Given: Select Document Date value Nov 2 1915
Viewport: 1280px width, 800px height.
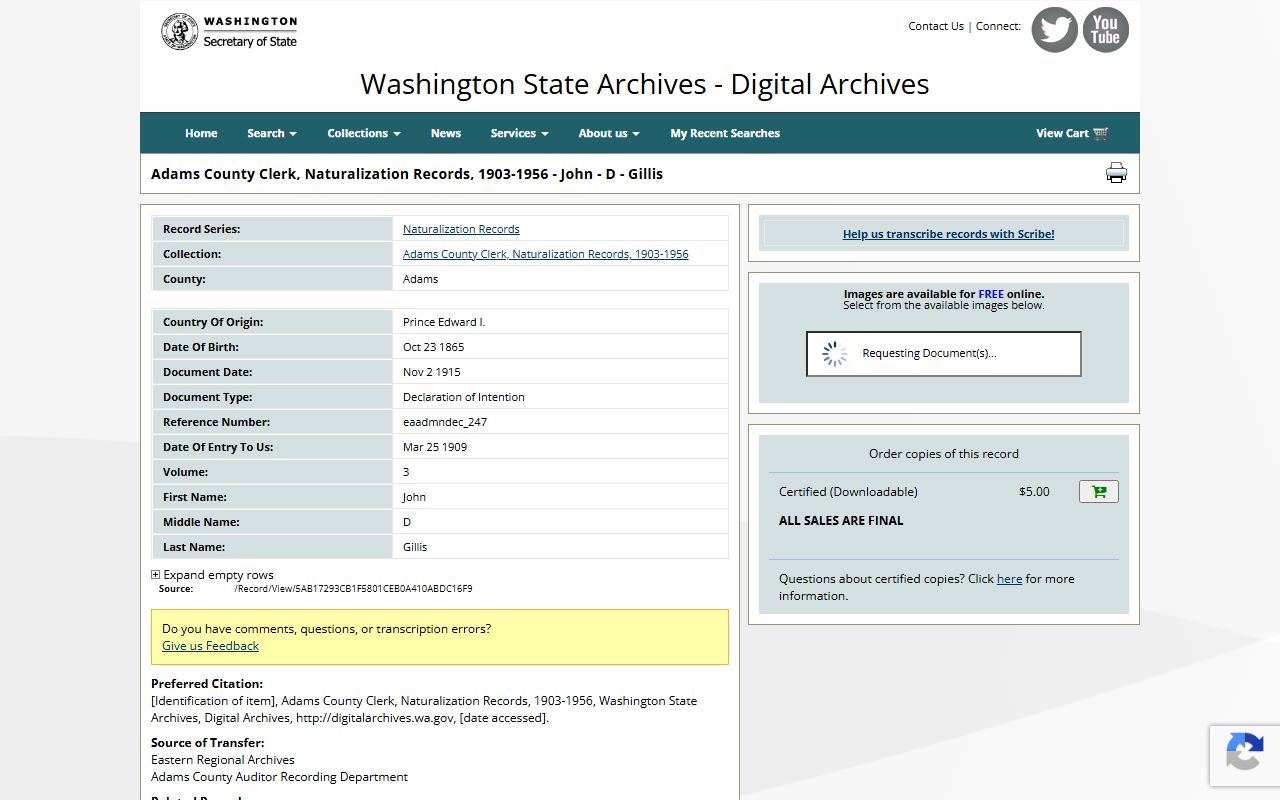Looking at the screenshot, I should 432,372.
